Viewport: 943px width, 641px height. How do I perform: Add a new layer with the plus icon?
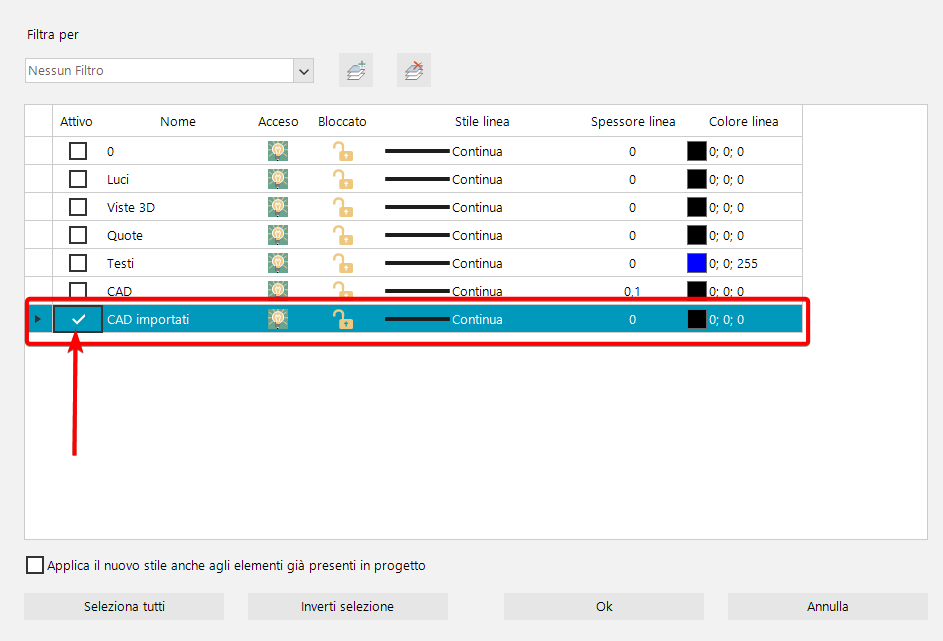[x=356, y=70]
